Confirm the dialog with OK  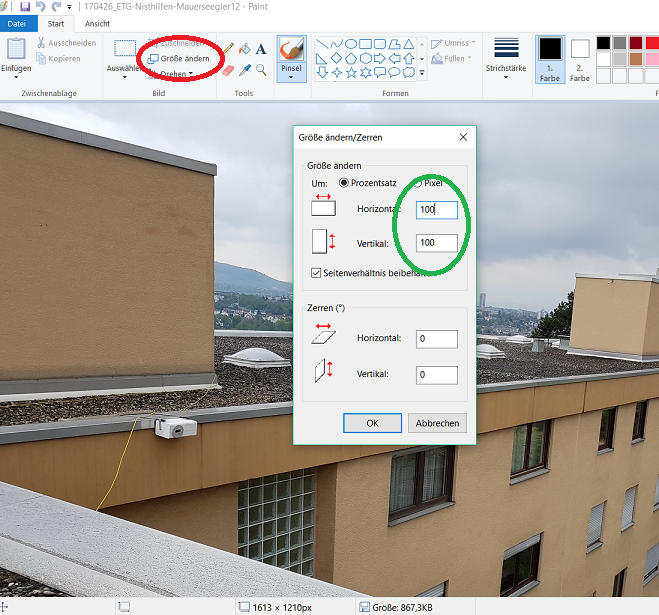(x=372, y=423)
